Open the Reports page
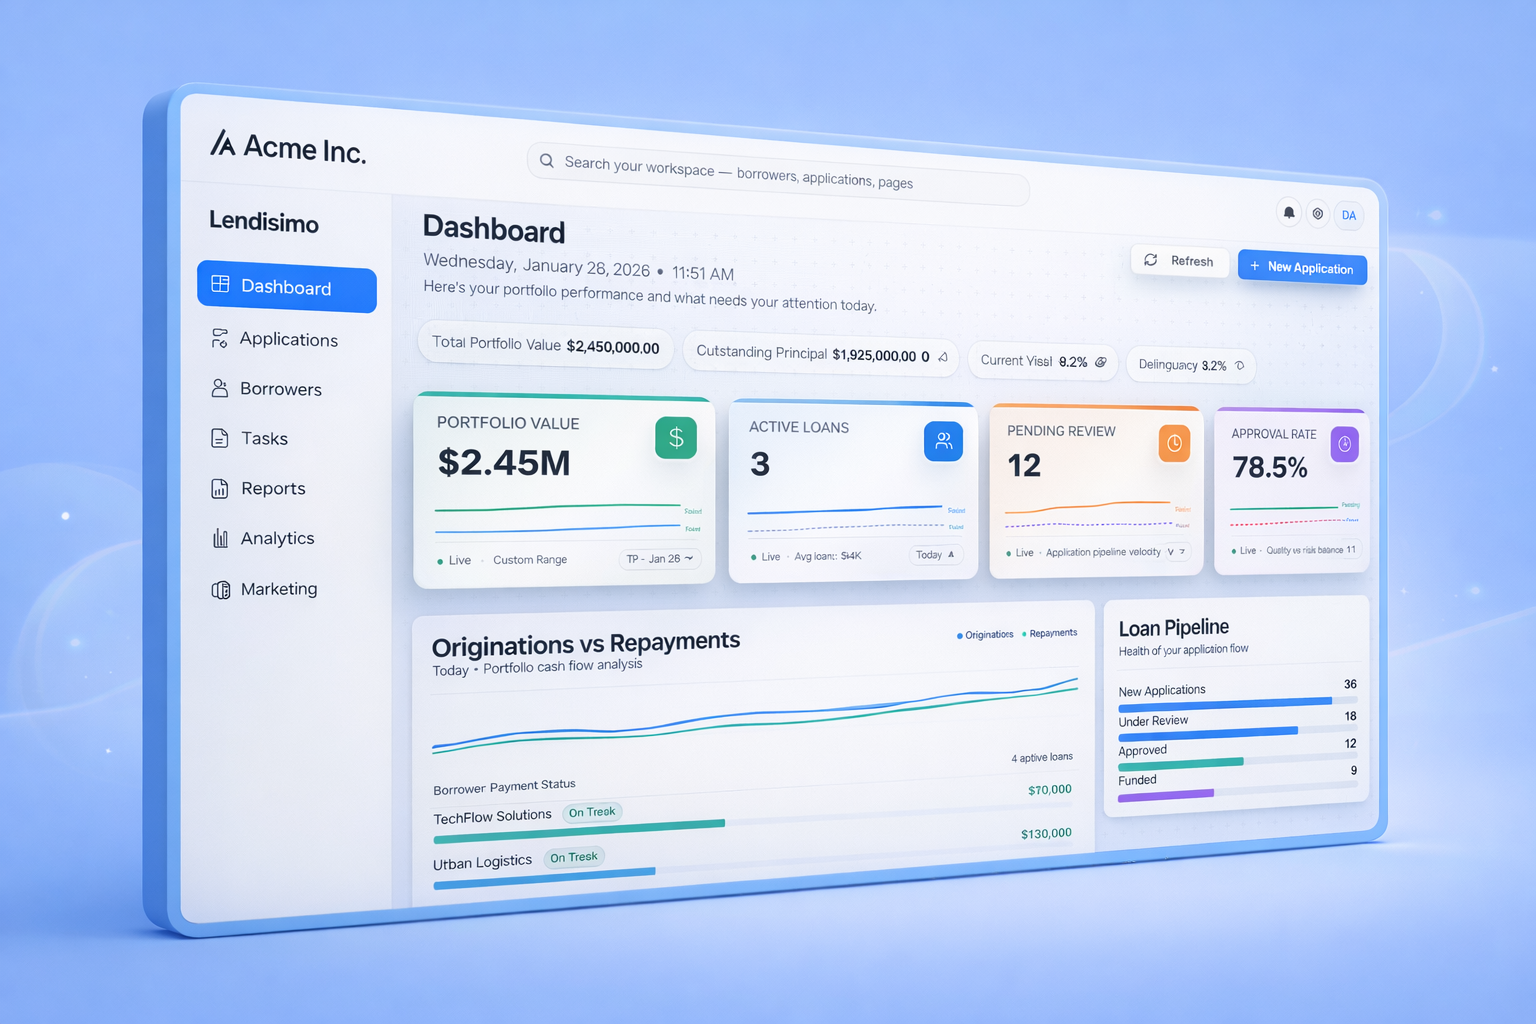The width and height of the screenshot is (1536, 1024). click(x=259, y=488)
